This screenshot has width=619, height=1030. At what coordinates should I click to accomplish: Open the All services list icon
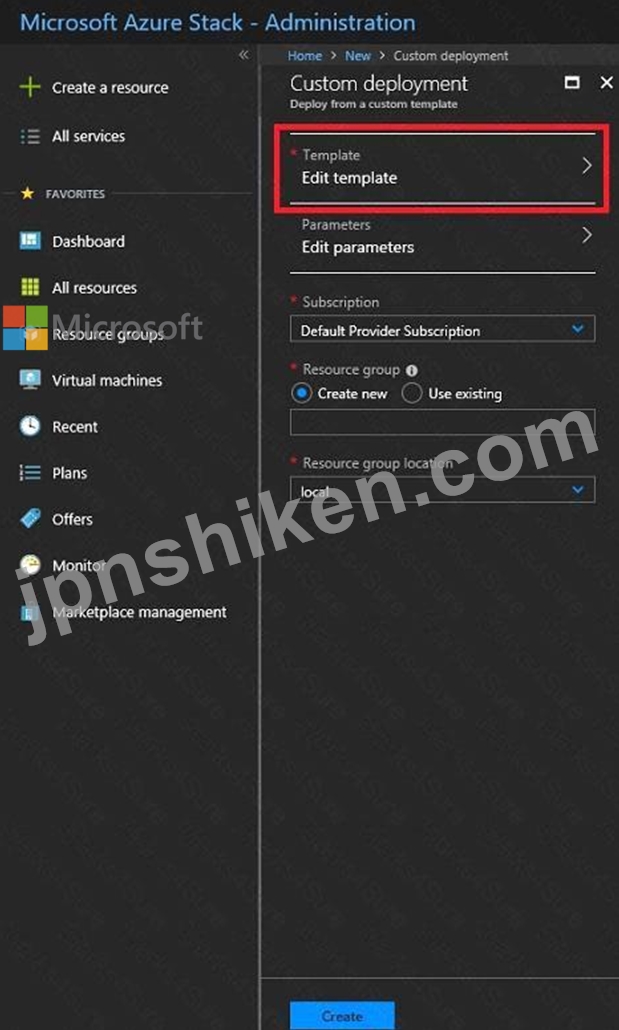30,137
